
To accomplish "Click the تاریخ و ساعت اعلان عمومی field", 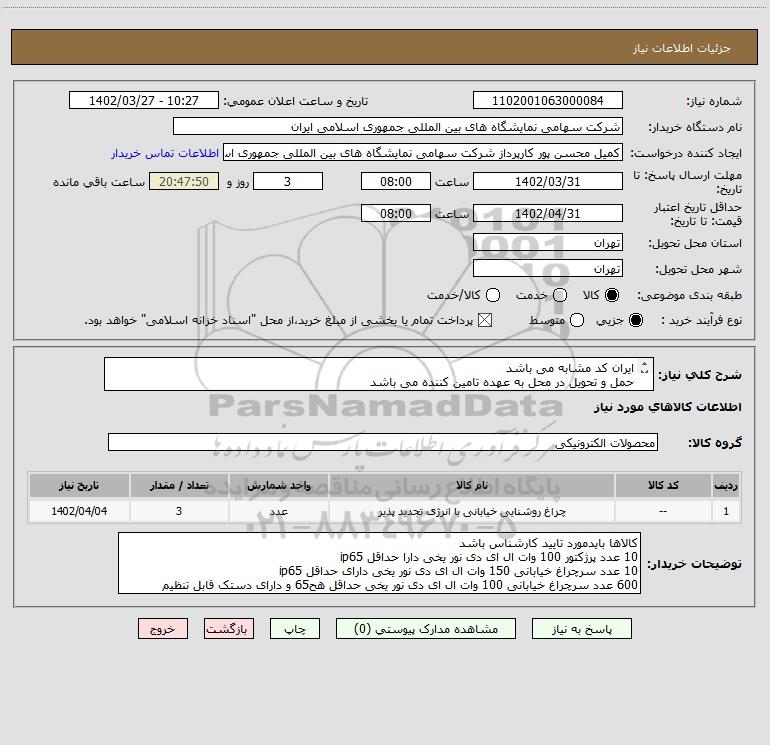I will click(x=144, y=101).
